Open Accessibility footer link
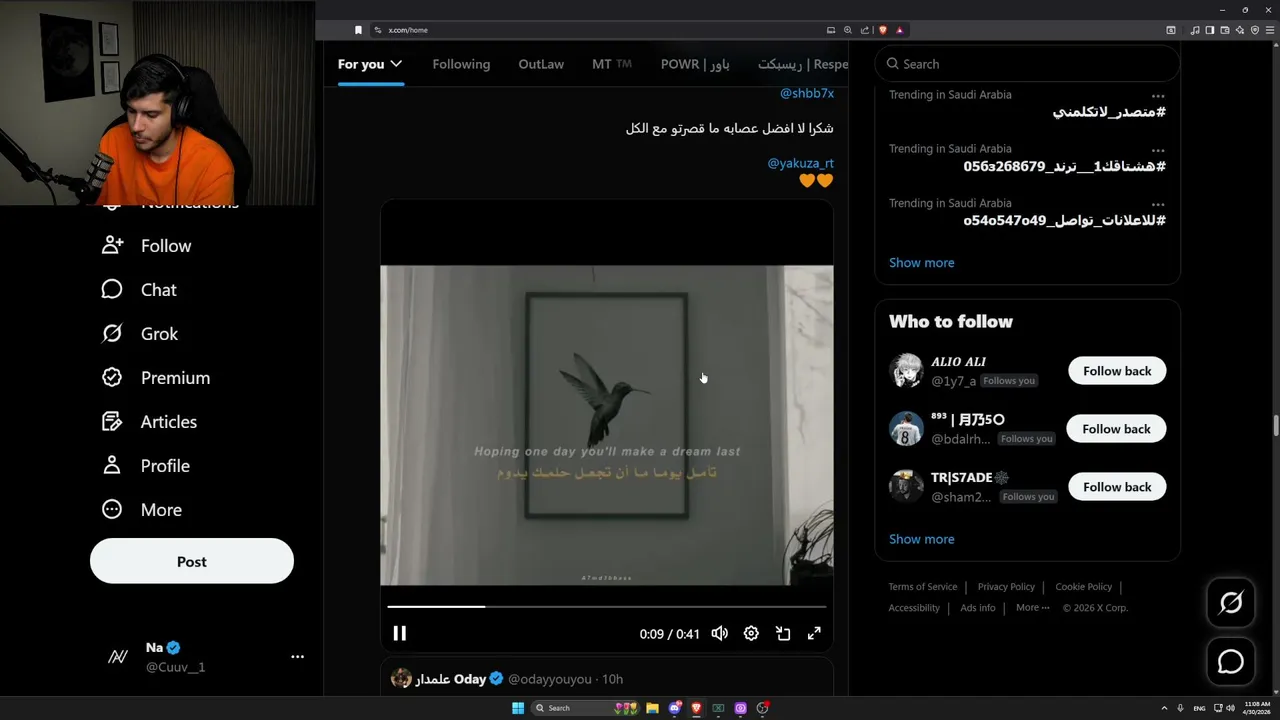This screenshot has height=720, width=1280. [914, 608]
